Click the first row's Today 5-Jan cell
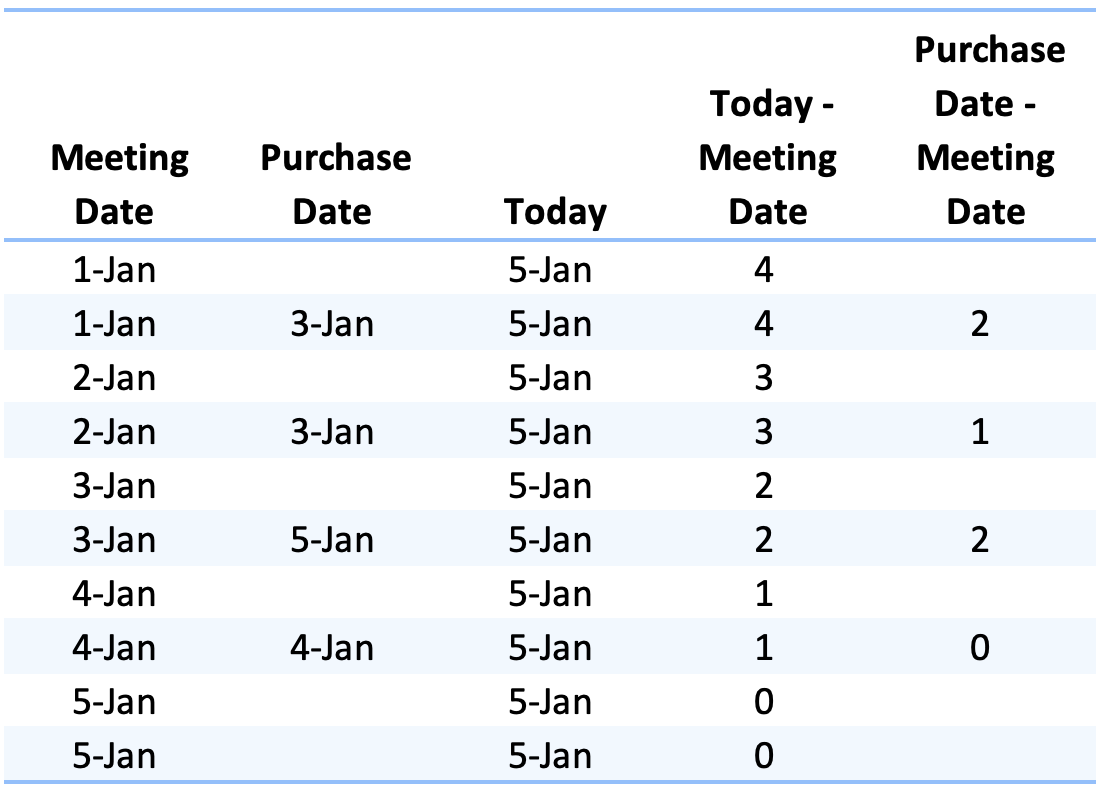 (x=550, y=269)
